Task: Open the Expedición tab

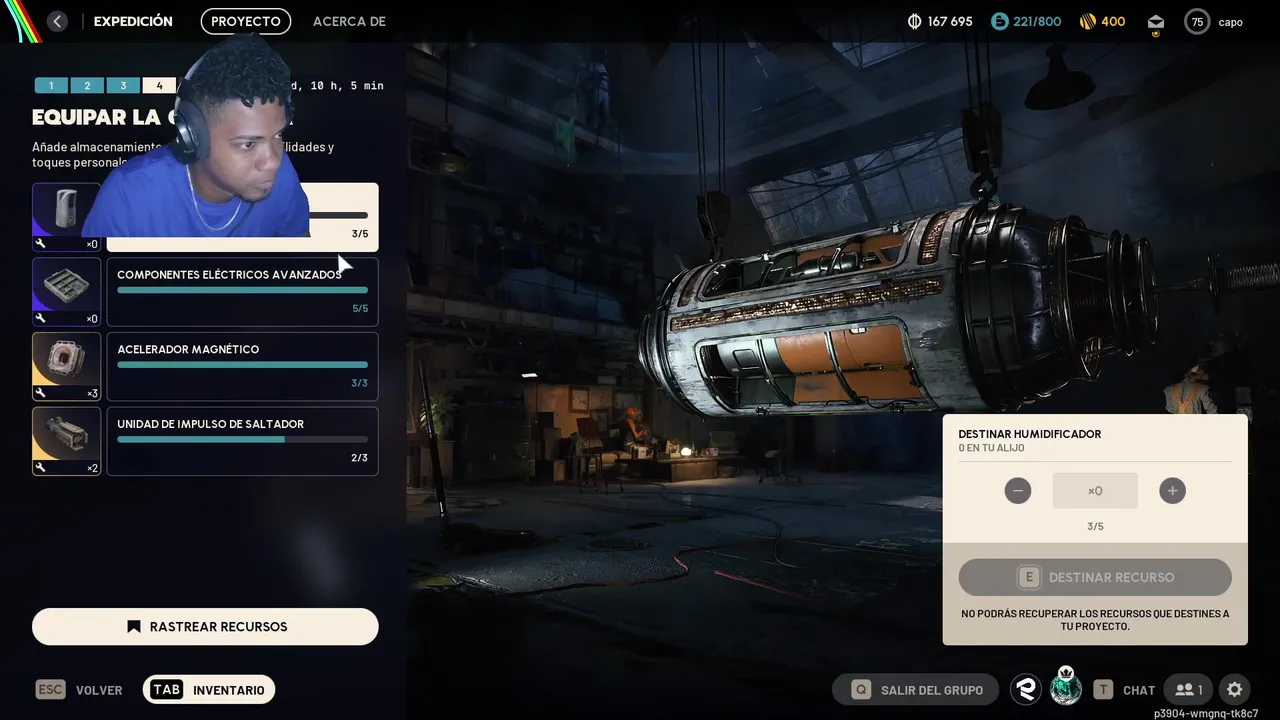Action: [133, 21]
